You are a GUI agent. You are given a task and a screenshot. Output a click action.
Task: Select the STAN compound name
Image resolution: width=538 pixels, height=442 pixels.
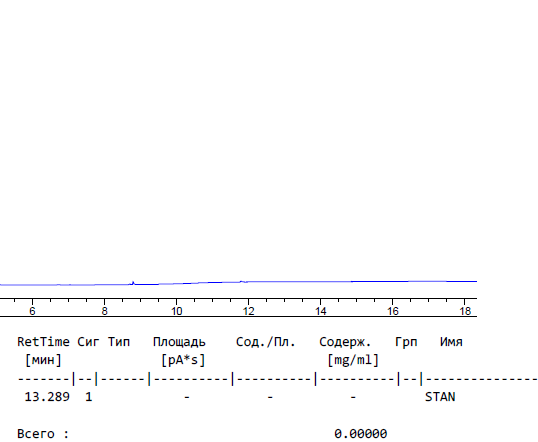point(440,397)
